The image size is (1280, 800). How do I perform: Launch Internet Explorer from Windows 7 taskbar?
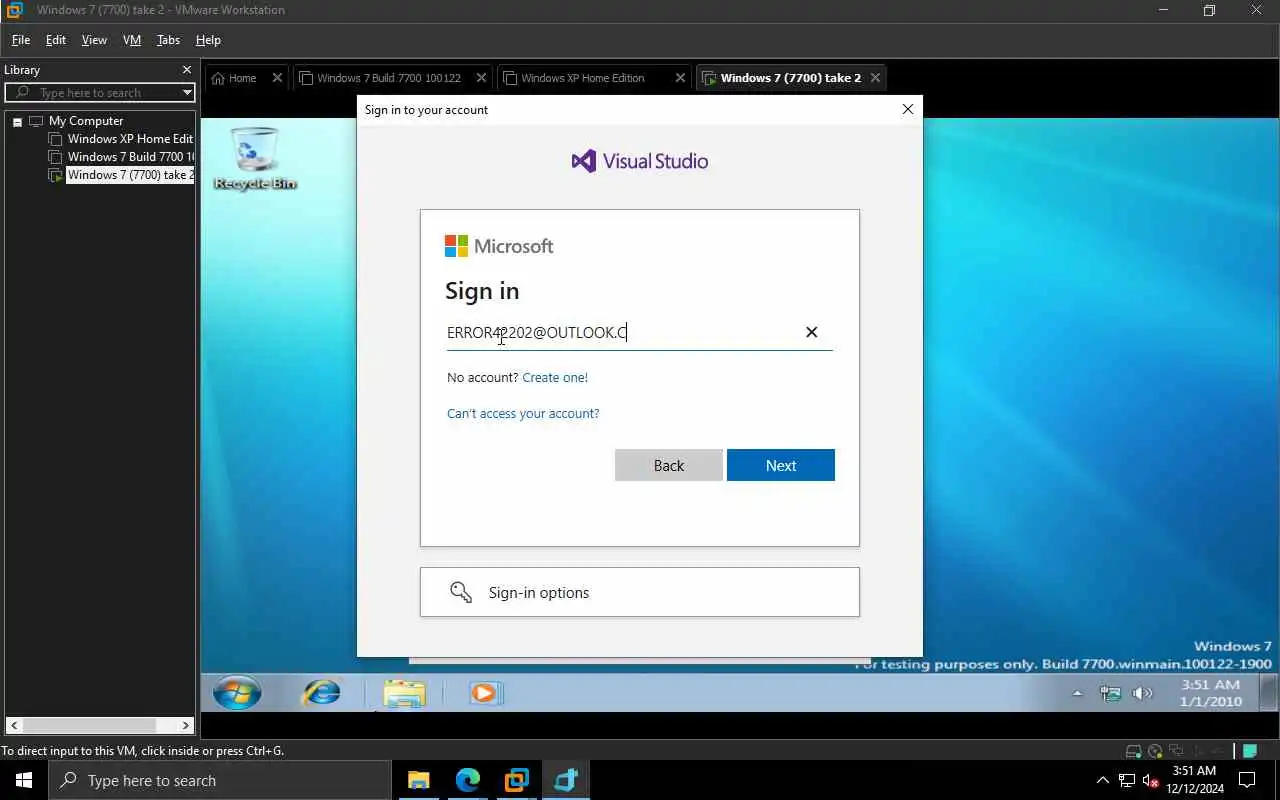[322, 692]
